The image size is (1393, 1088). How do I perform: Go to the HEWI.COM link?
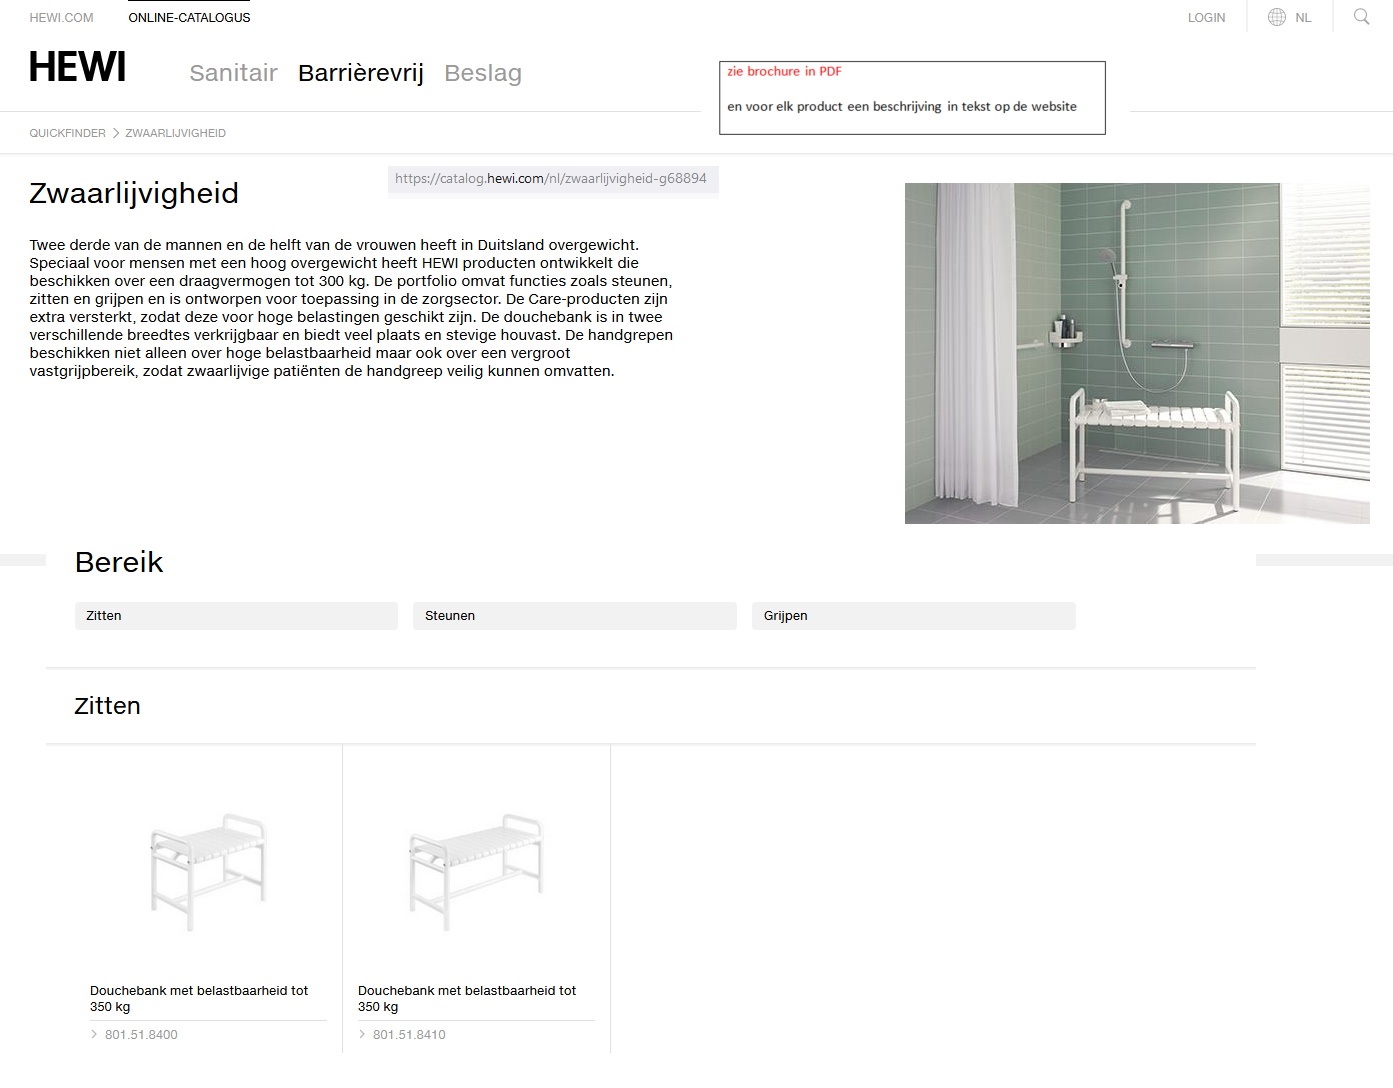[61, 18]
